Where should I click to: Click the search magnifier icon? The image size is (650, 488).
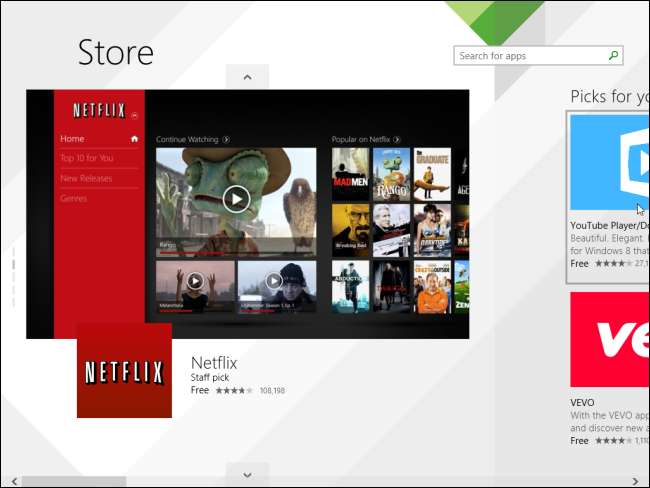613,56
